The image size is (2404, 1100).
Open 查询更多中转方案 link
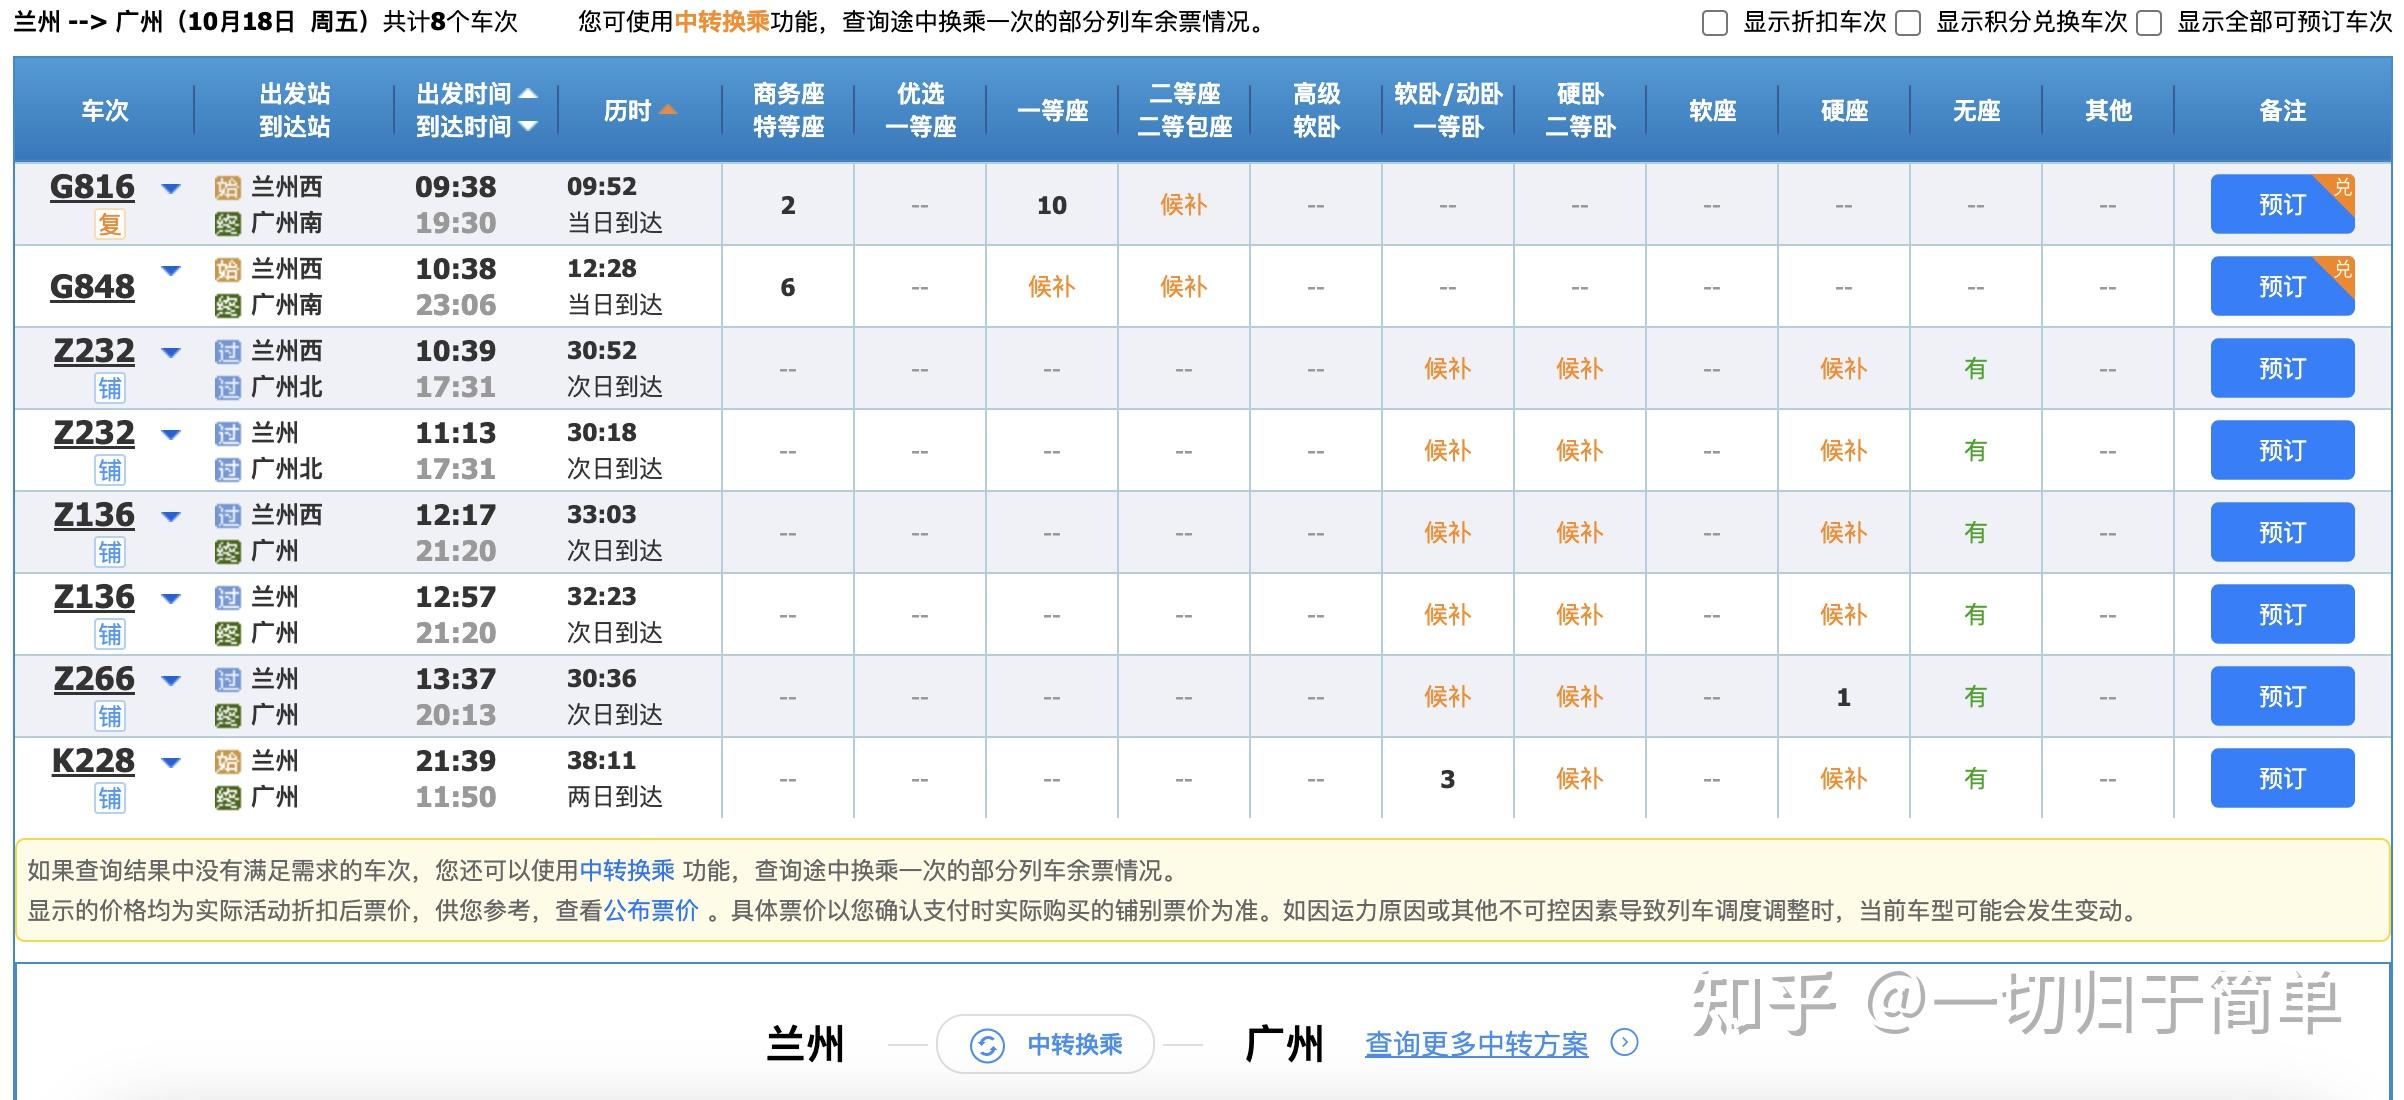pyautogui.click(x=1476, y=1045)
